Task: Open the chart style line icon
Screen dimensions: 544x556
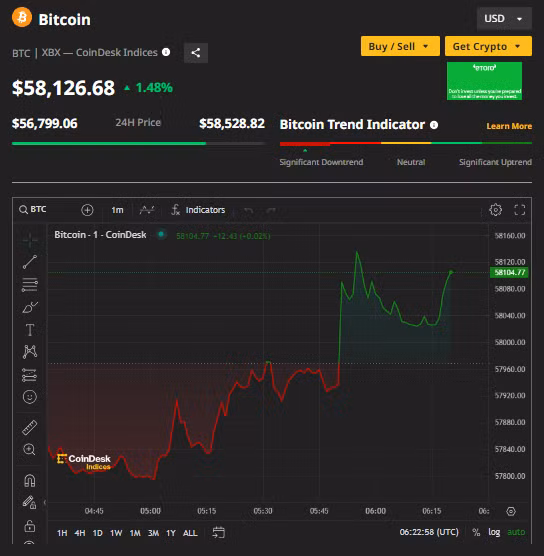Action: click(x=147, y=210)
